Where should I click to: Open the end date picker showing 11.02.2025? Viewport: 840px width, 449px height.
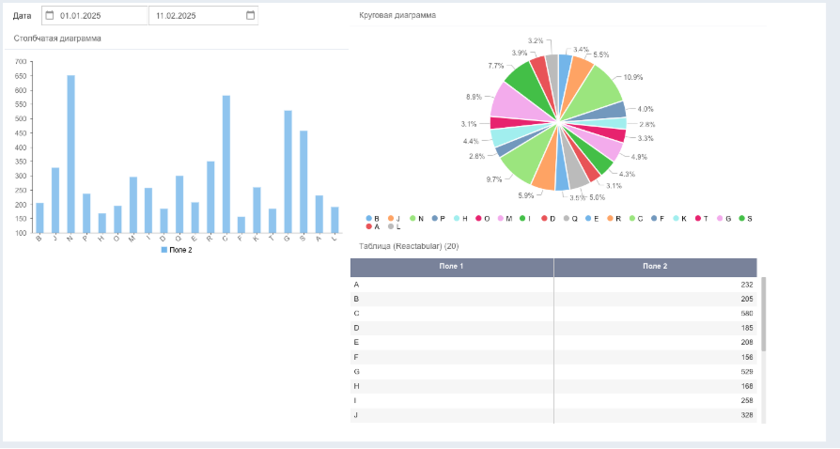[195, 16]
